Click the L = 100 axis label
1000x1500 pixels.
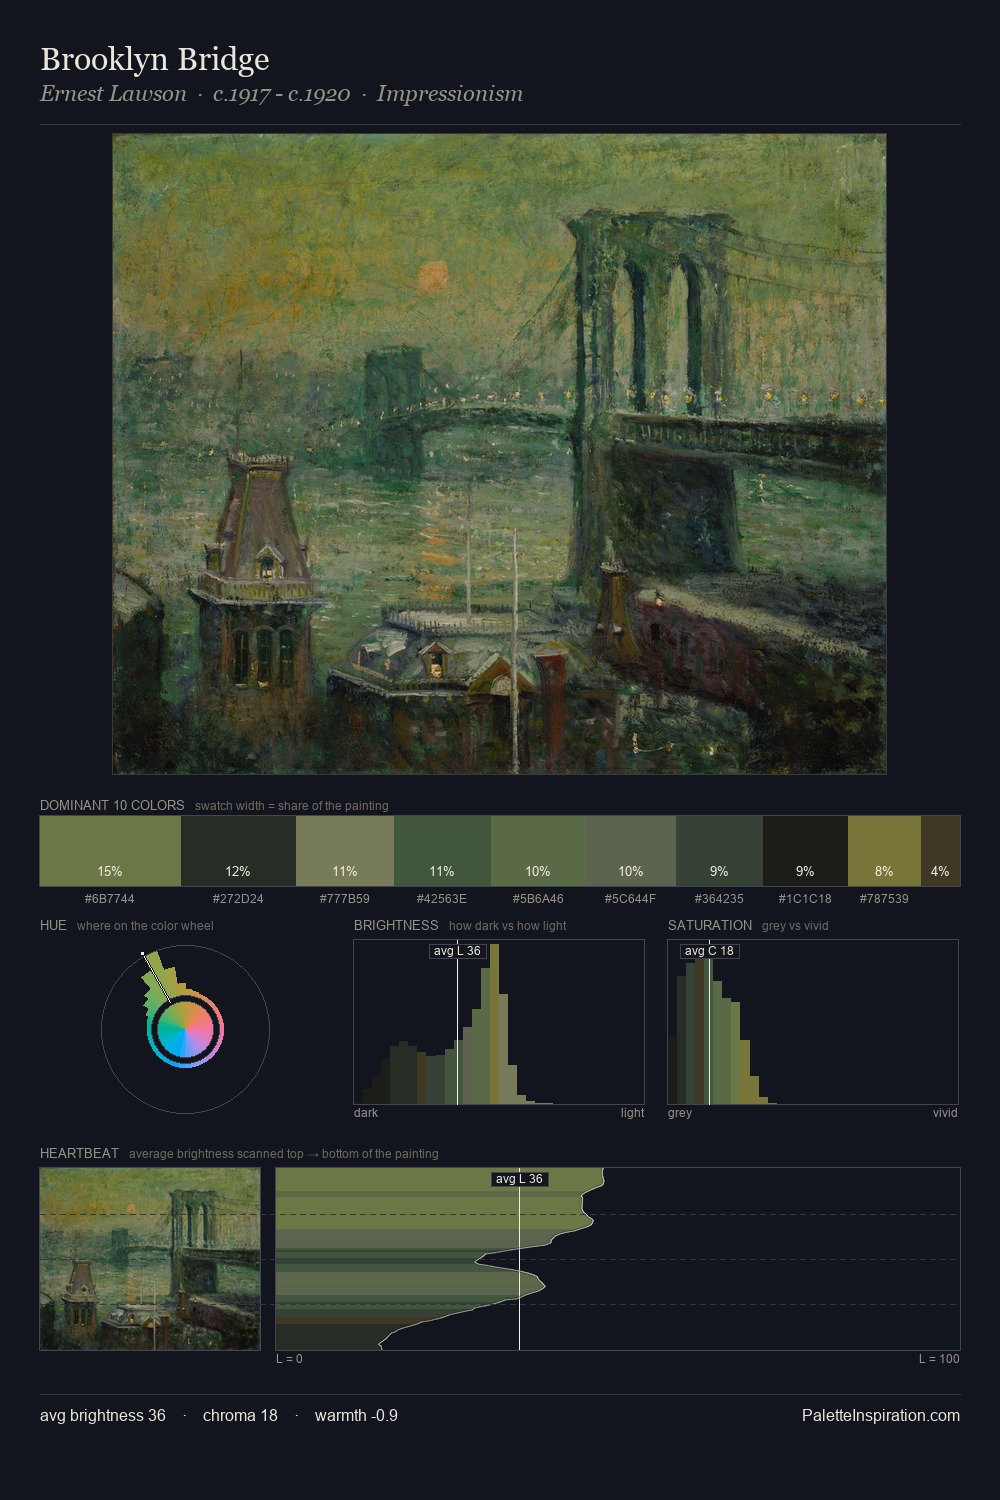pos(939,1359)
